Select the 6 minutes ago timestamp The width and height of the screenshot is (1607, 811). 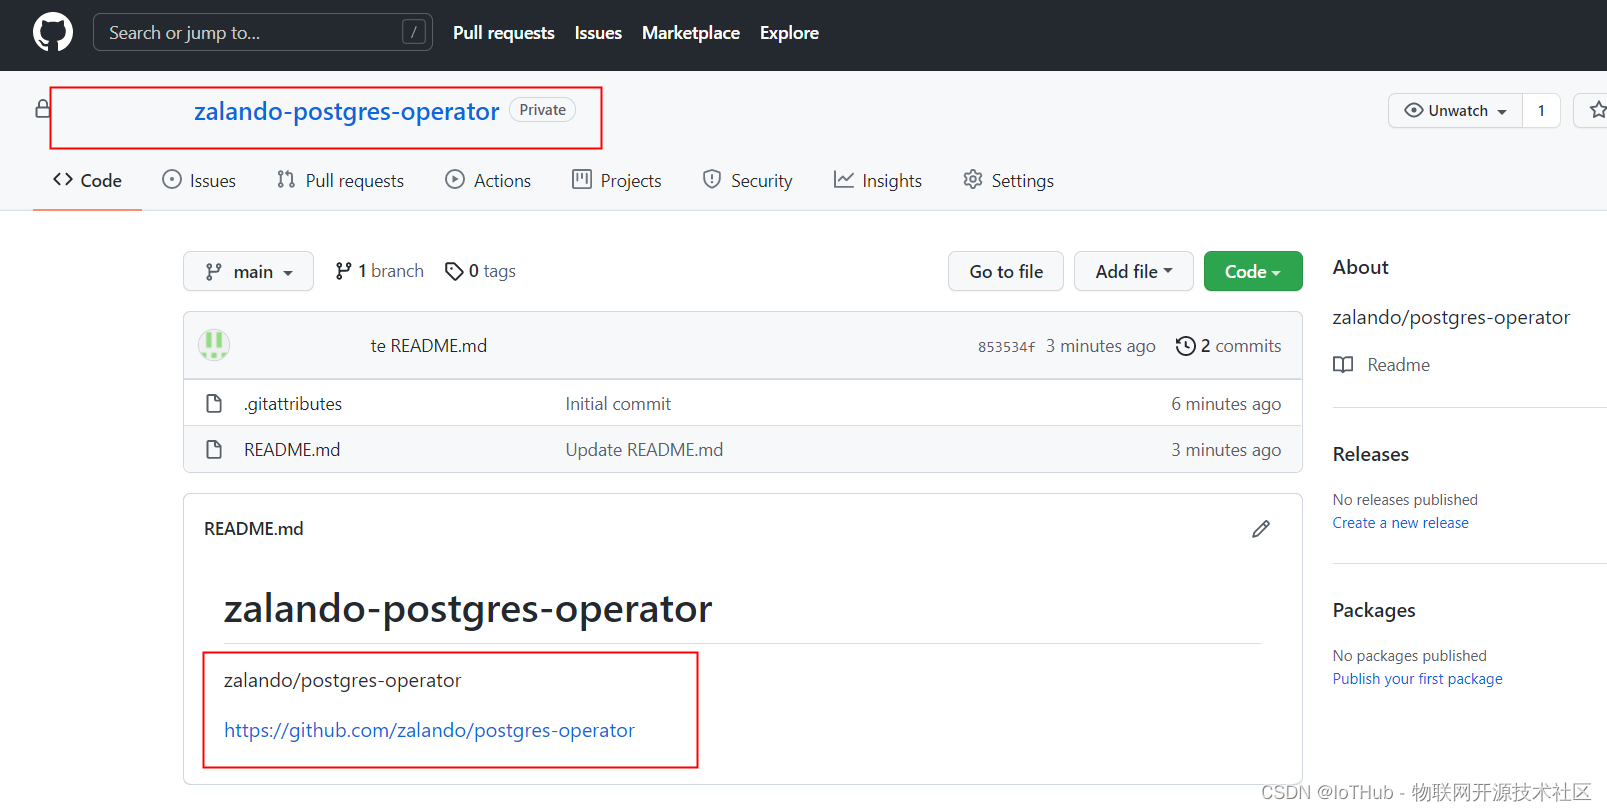click(1226, 404)
